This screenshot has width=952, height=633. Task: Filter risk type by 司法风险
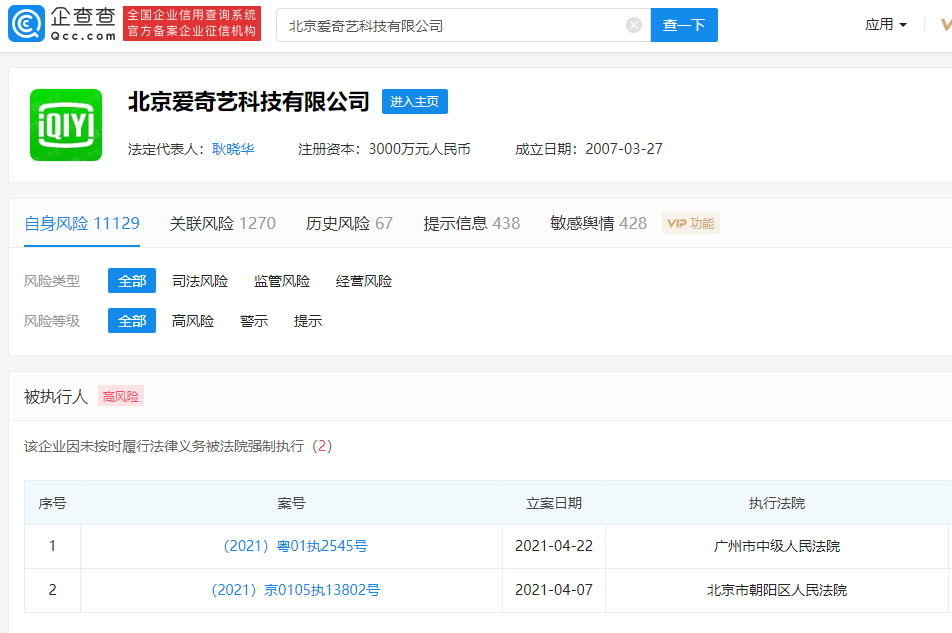coord(200,281)
